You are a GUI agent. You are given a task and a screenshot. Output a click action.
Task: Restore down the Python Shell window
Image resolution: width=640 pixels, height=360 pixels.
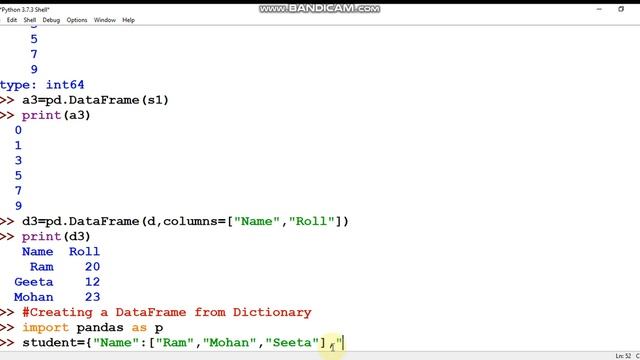click(x=621, y=9)
